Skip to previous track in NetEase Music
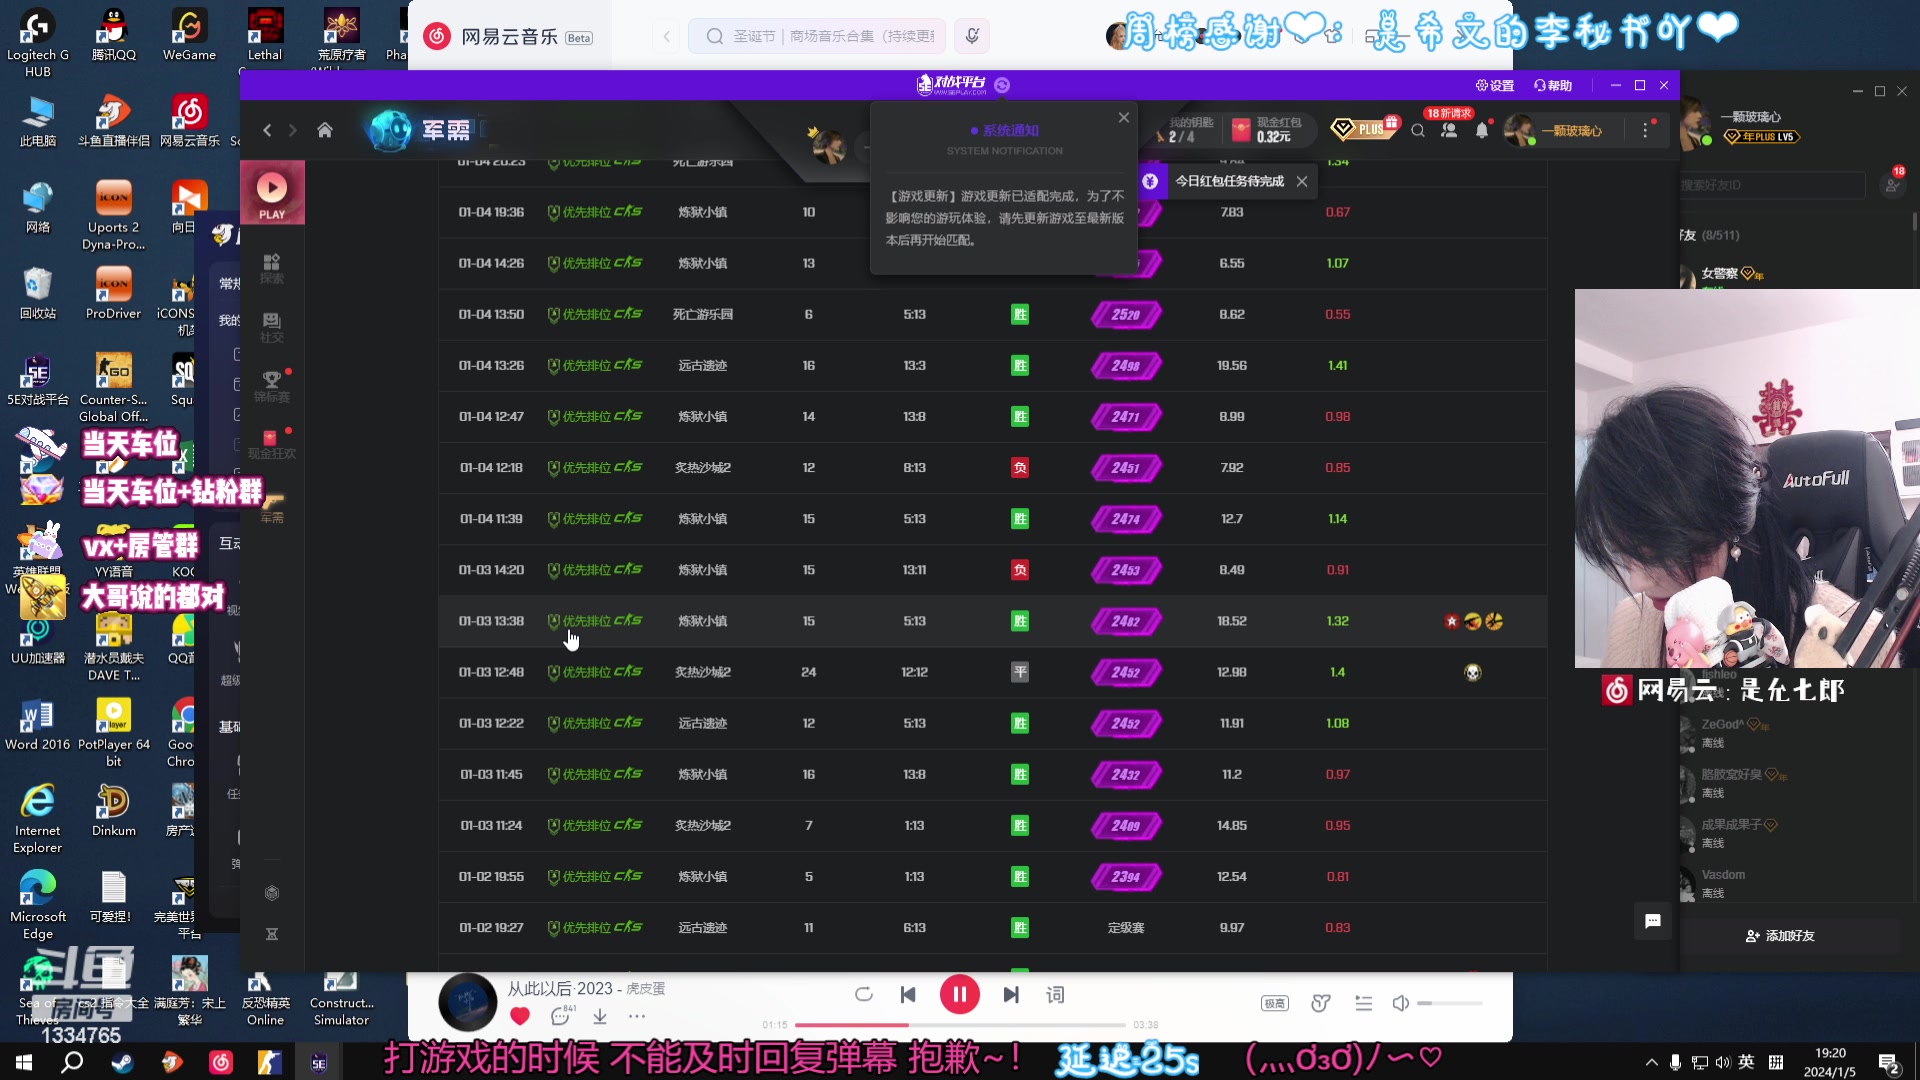Screen dimensions: 1920x1080 pyautogui.click(x=908, y=994)
